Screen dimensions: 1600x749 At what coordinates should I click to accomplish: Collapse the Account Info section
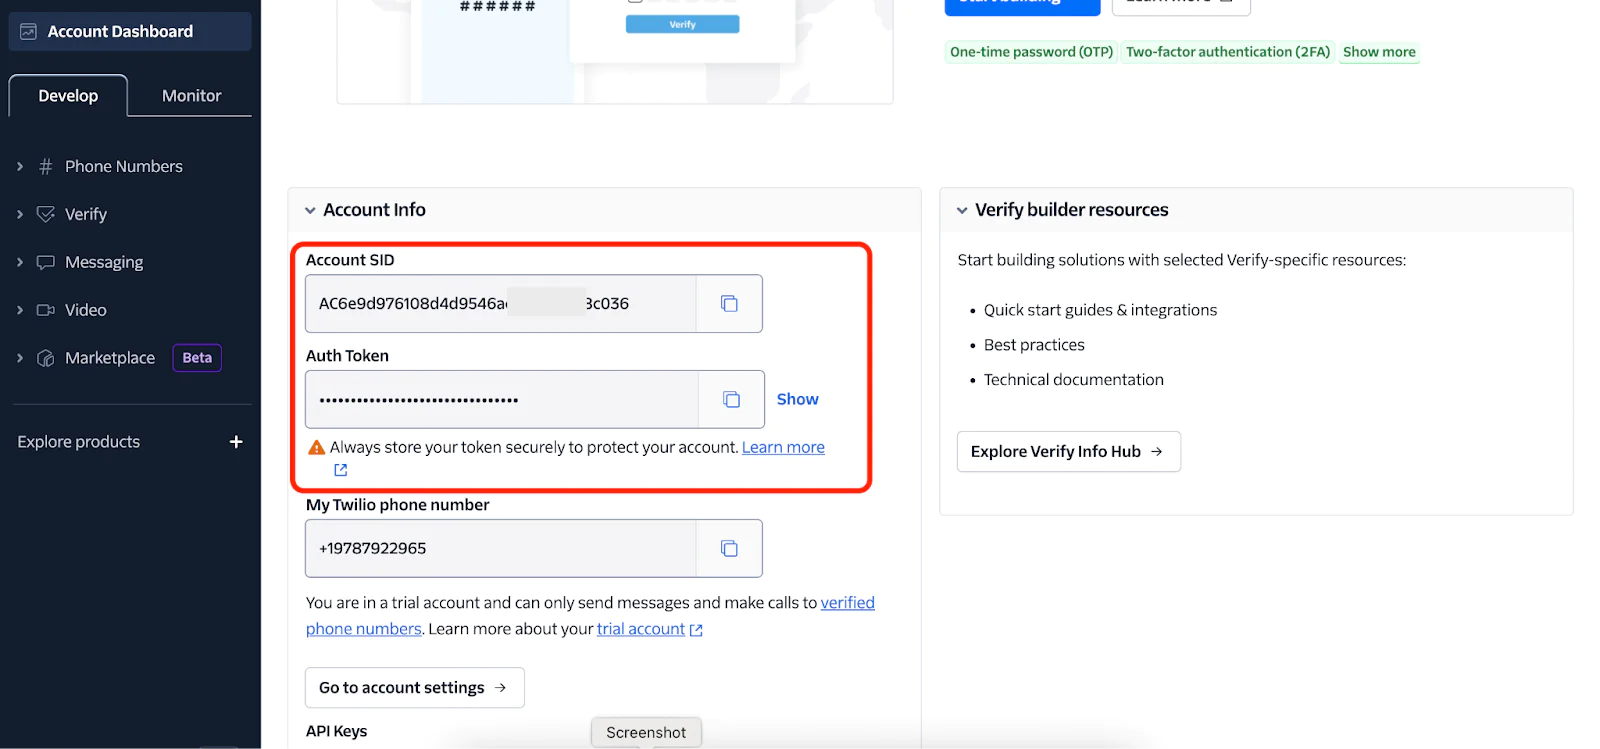coord(310,211)
